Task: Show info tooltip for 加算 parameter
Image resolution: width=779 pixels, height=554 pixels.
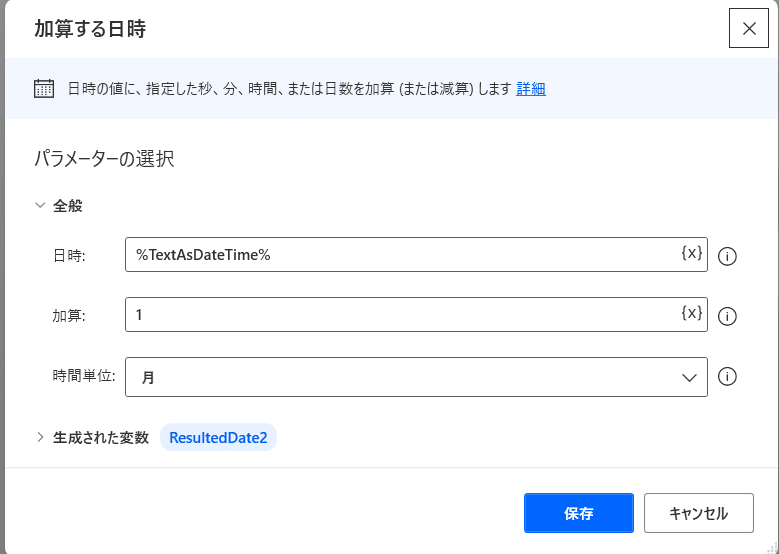Action: (727, 317)
